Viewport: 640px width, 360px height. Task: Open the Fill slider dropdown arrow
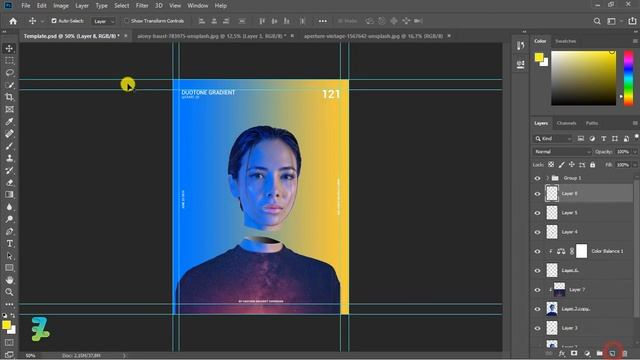point(635,165)
